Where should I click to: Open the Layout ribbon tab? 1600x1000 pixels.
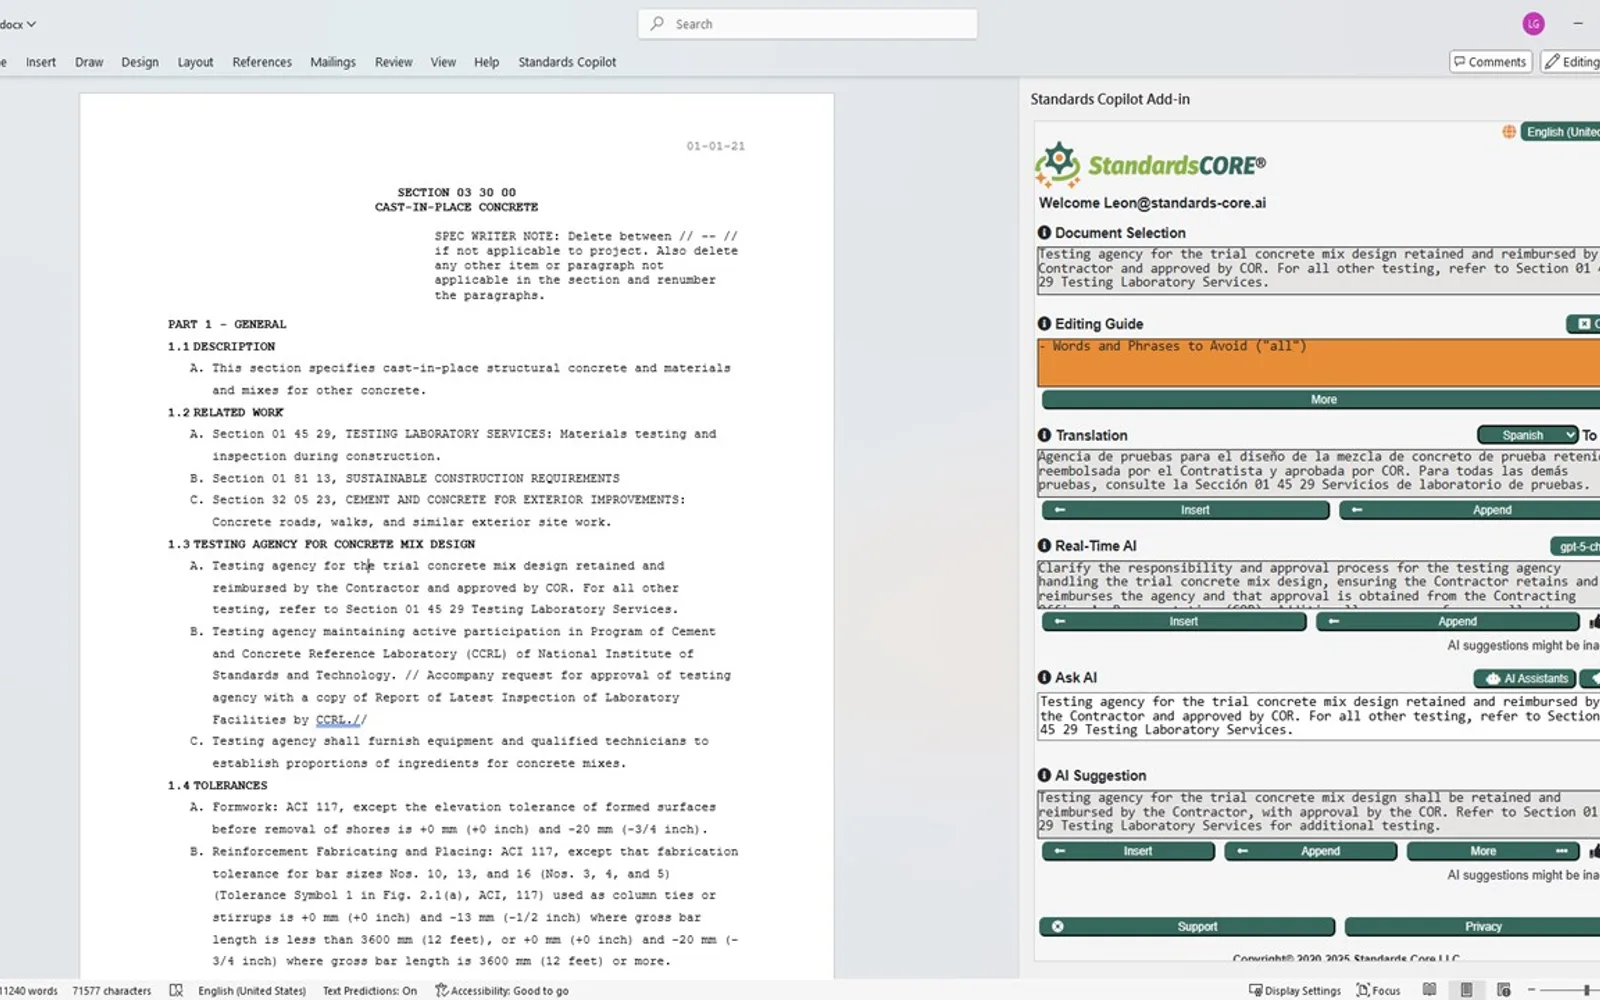click(195, 62)
